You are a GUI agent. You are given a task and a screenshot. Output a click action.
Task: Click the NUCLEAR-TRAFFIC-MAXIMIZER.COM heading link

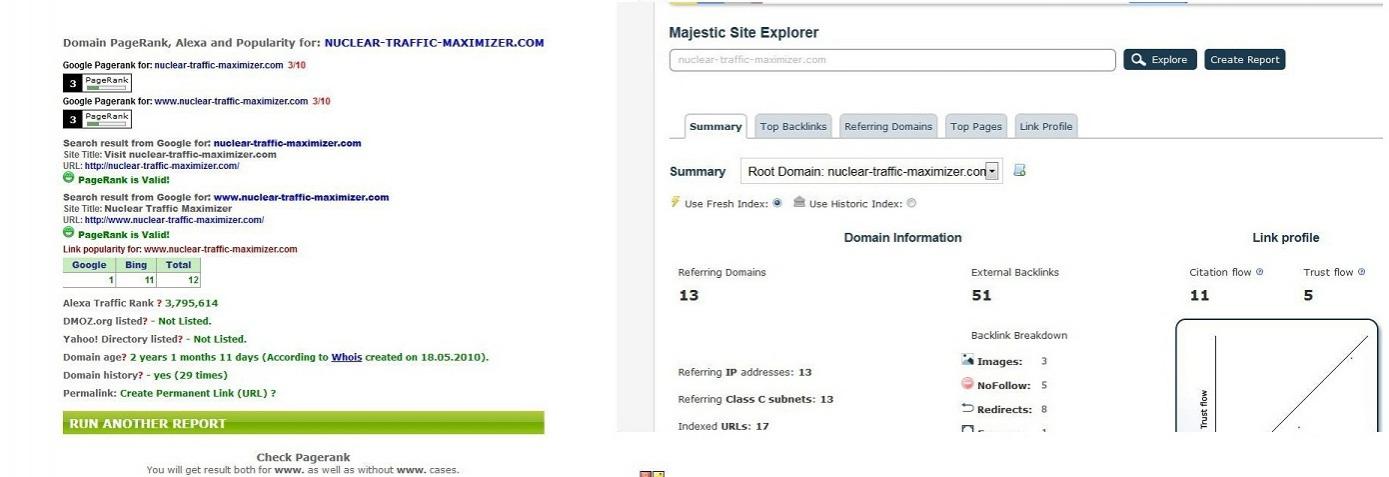(x=434, y=43)
